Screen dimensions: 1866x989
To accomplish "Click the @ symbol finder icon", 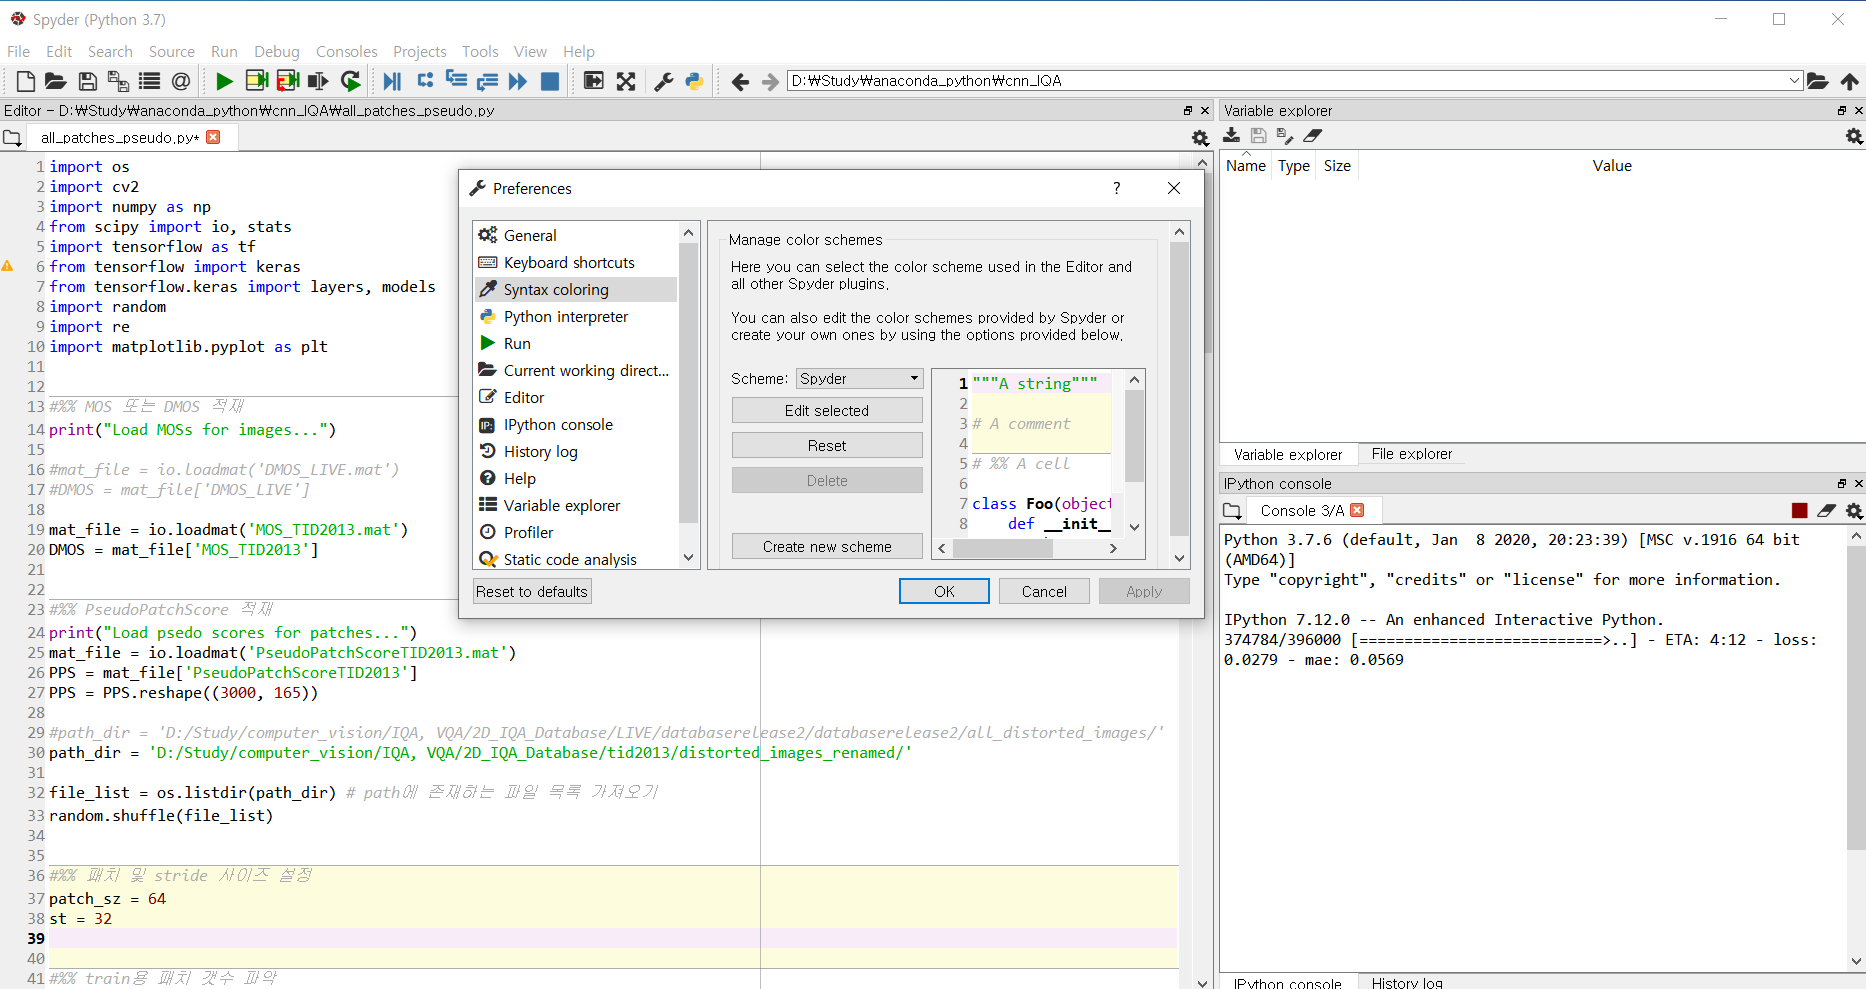I will tap(180, 81).
